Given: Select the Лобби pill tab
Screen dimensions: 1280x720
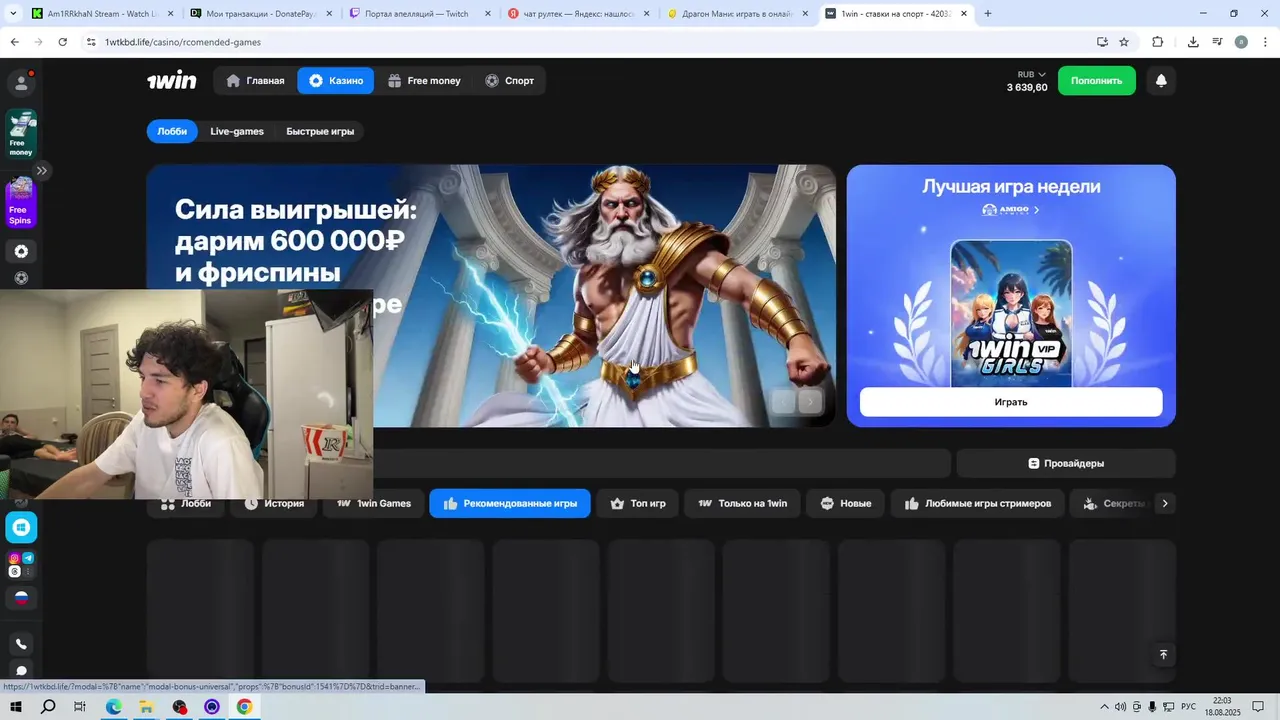Looking at the screenshot, I should pos(172,131).
